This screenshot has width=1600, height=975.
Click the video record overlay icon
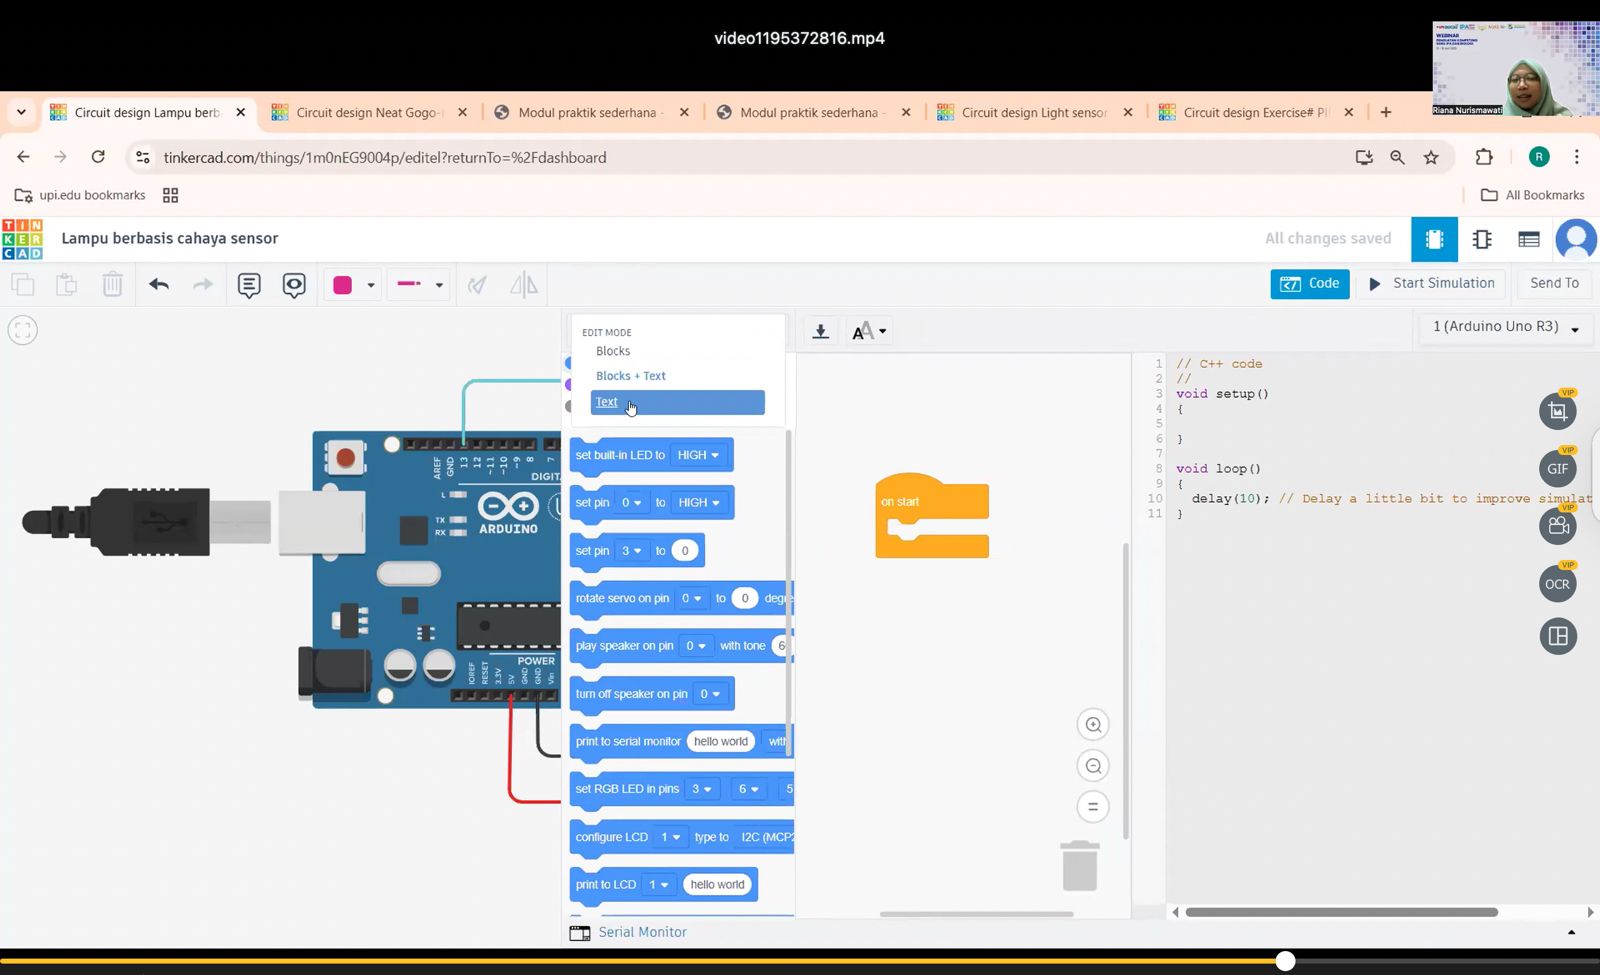1558,526
